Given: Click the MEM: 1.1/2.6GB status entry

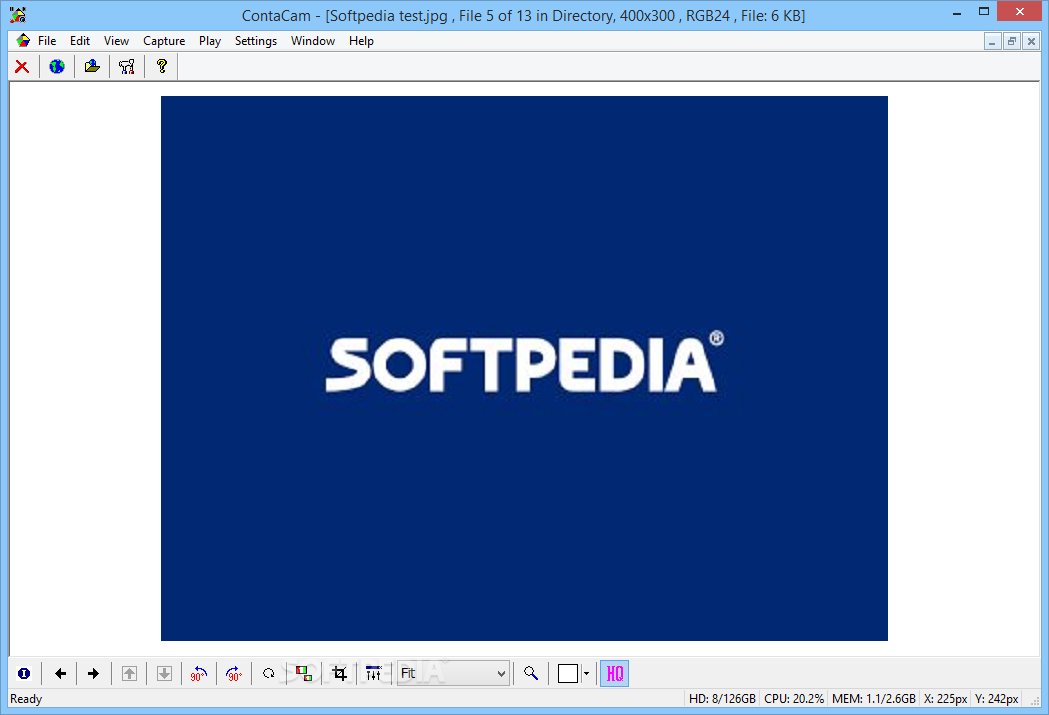Looking at the screenshot, I should click(x=874, y=699).
